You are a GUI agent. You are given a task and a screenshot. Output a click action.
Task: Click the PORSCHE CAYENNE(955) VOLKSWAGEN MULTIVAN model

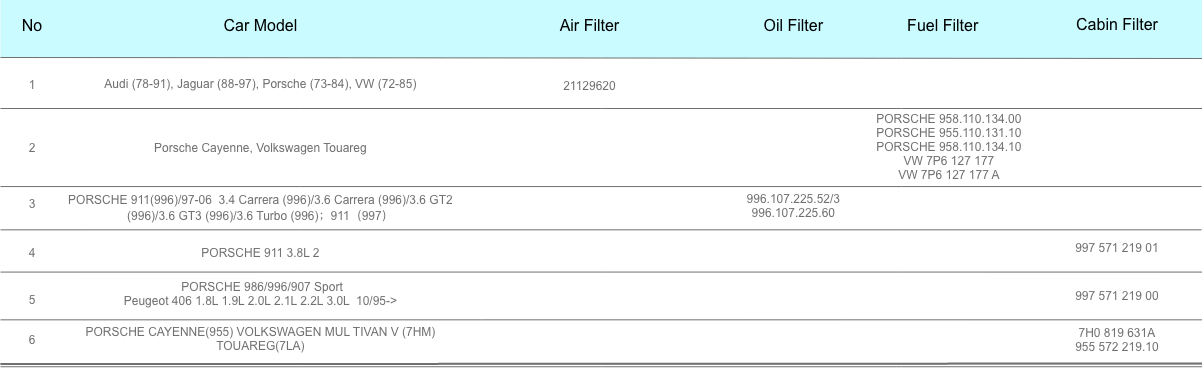click(260, 339)
